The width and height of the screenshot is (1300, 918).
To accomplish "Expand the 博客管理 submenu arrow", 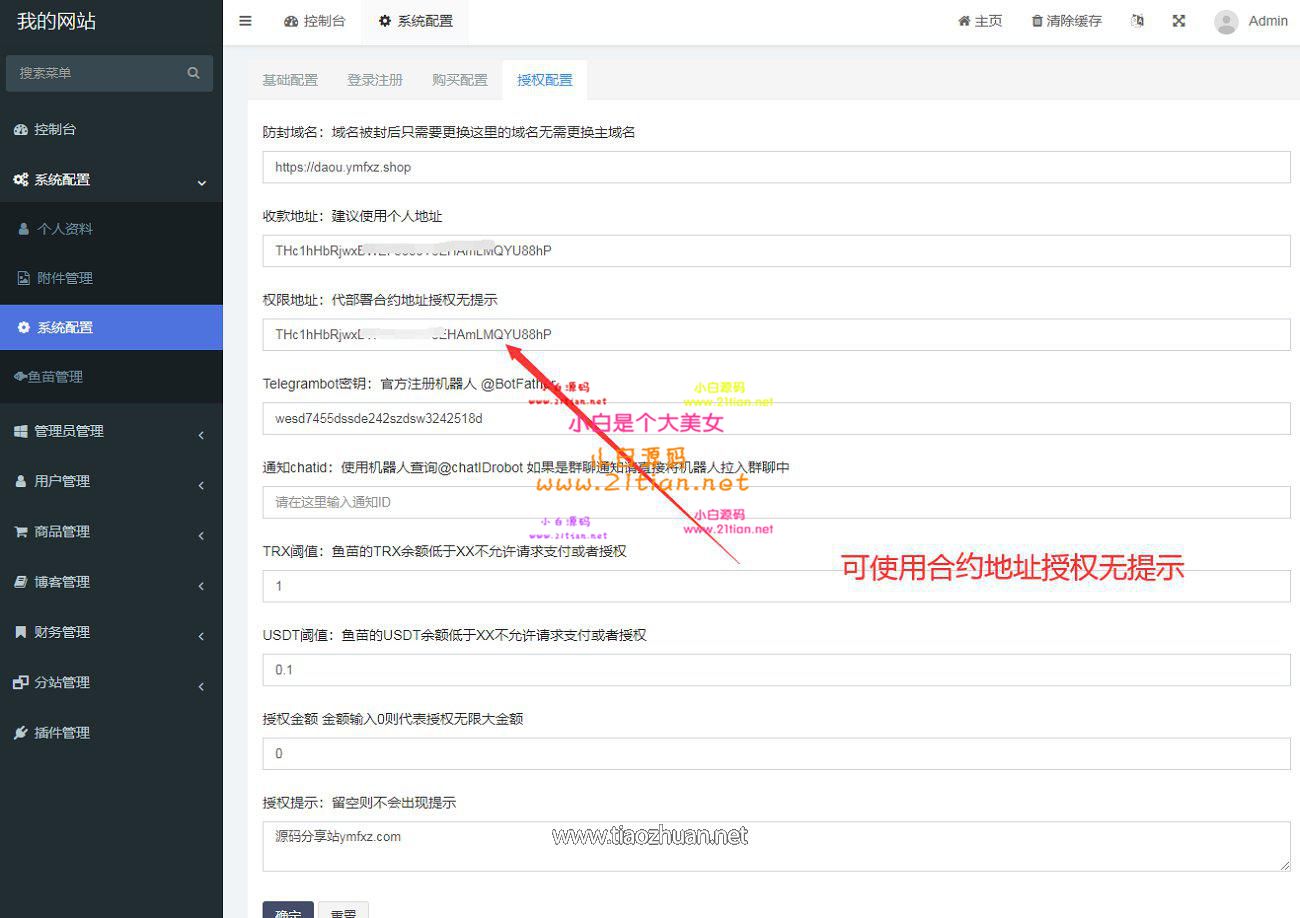I will pyautogui.click(x=201, y=585).
